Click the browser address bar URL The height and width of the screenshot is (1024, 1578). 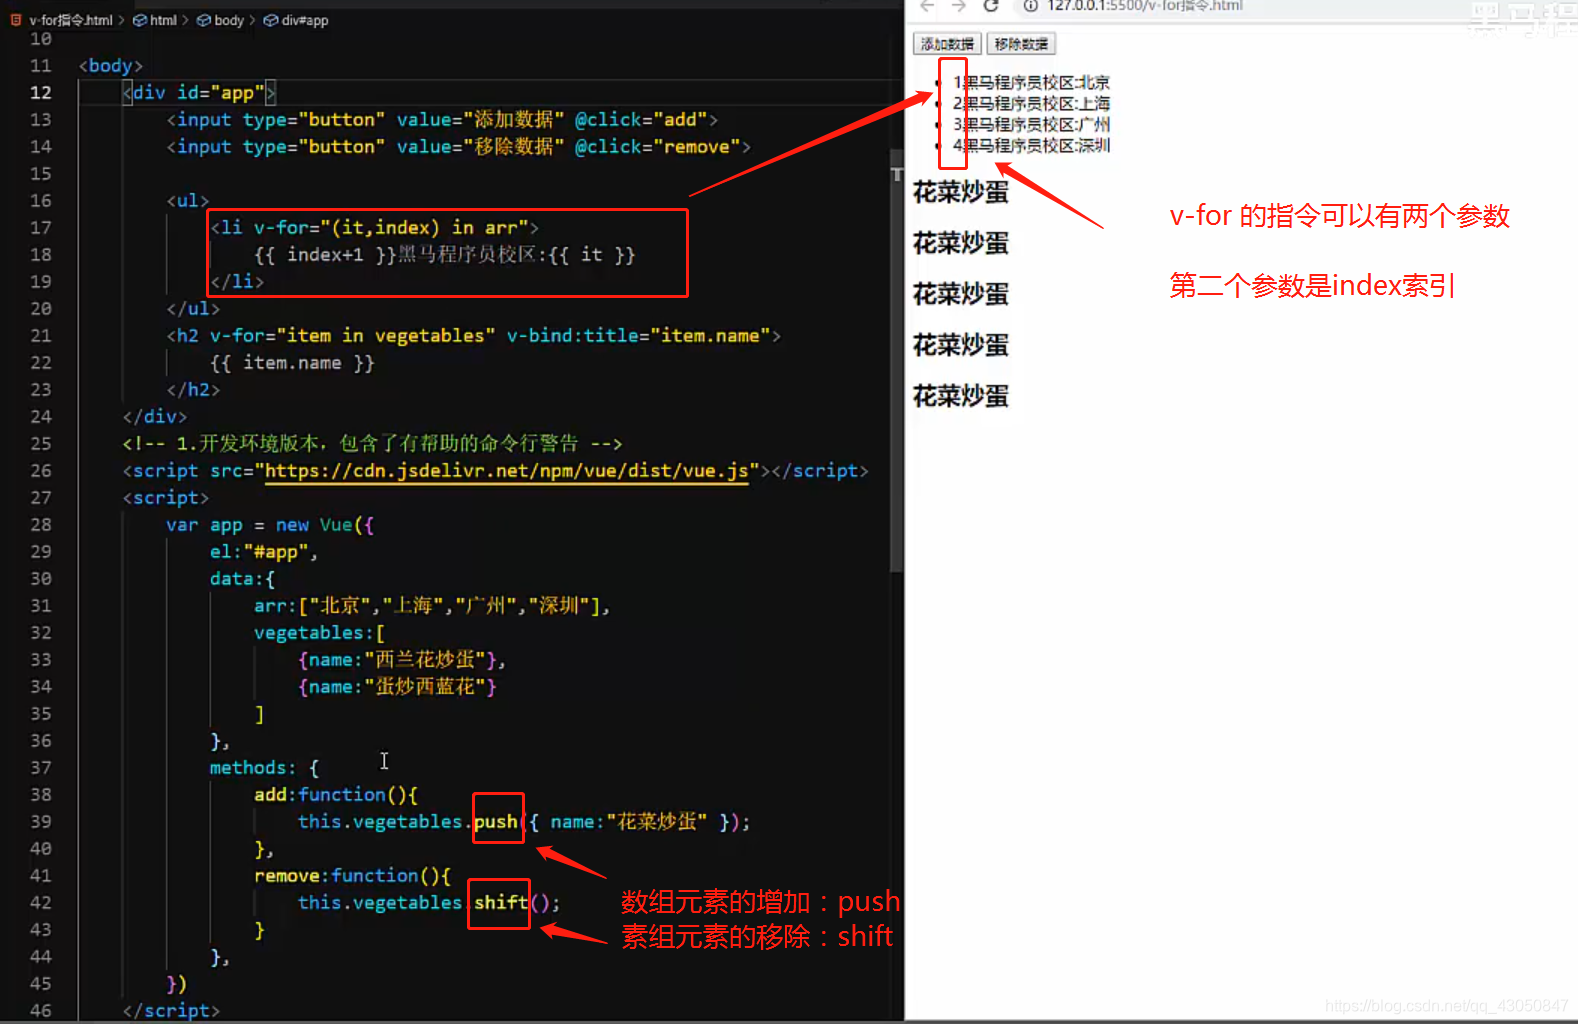(x=1145, y=6)
